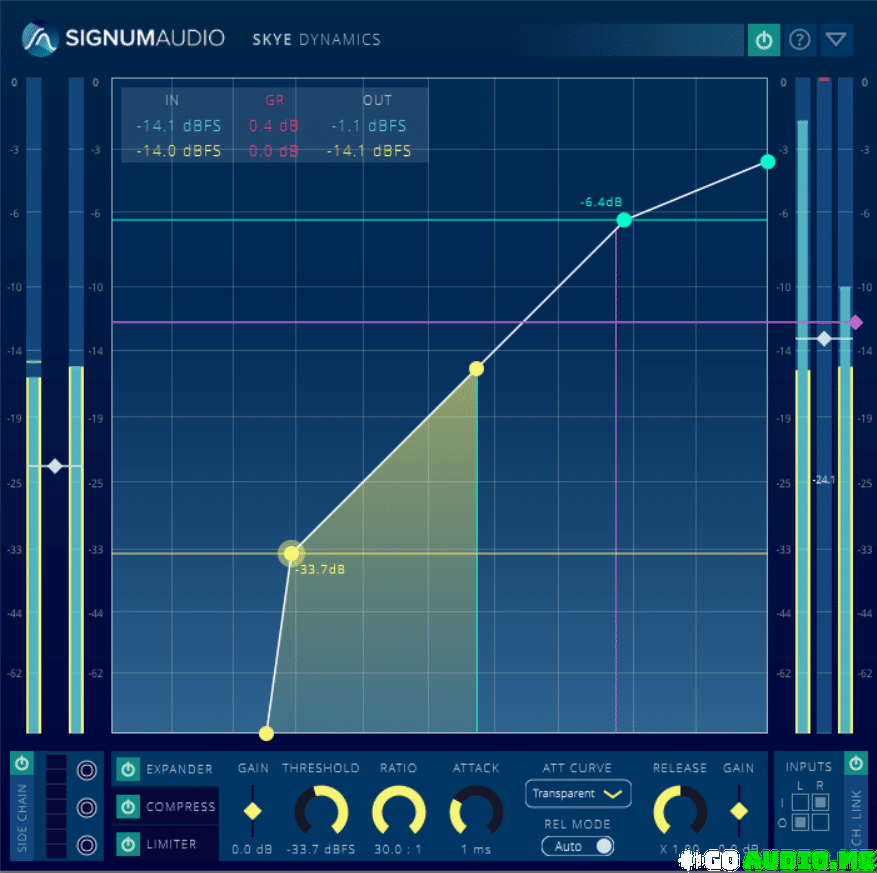Viewport: 877px width, 873px height.
Task: Select the Expander section tab
Action: (180, 770)
